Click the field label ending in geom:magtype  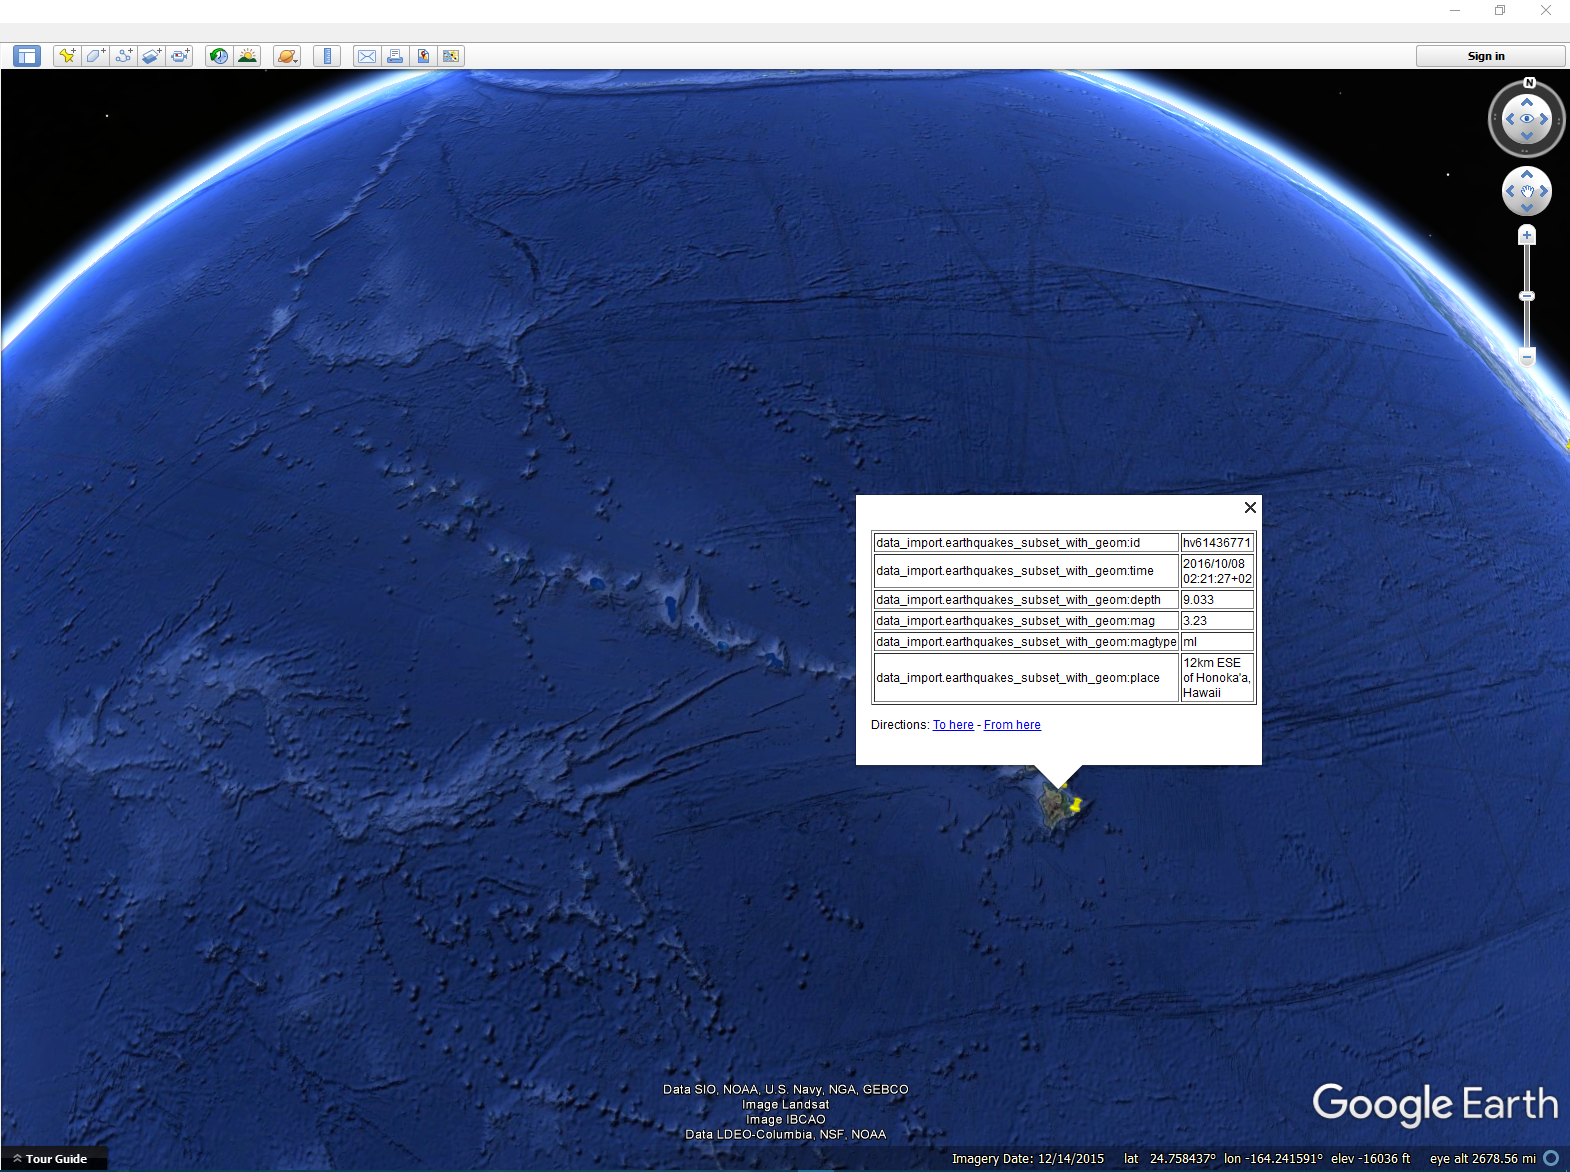pos(1026,642)
